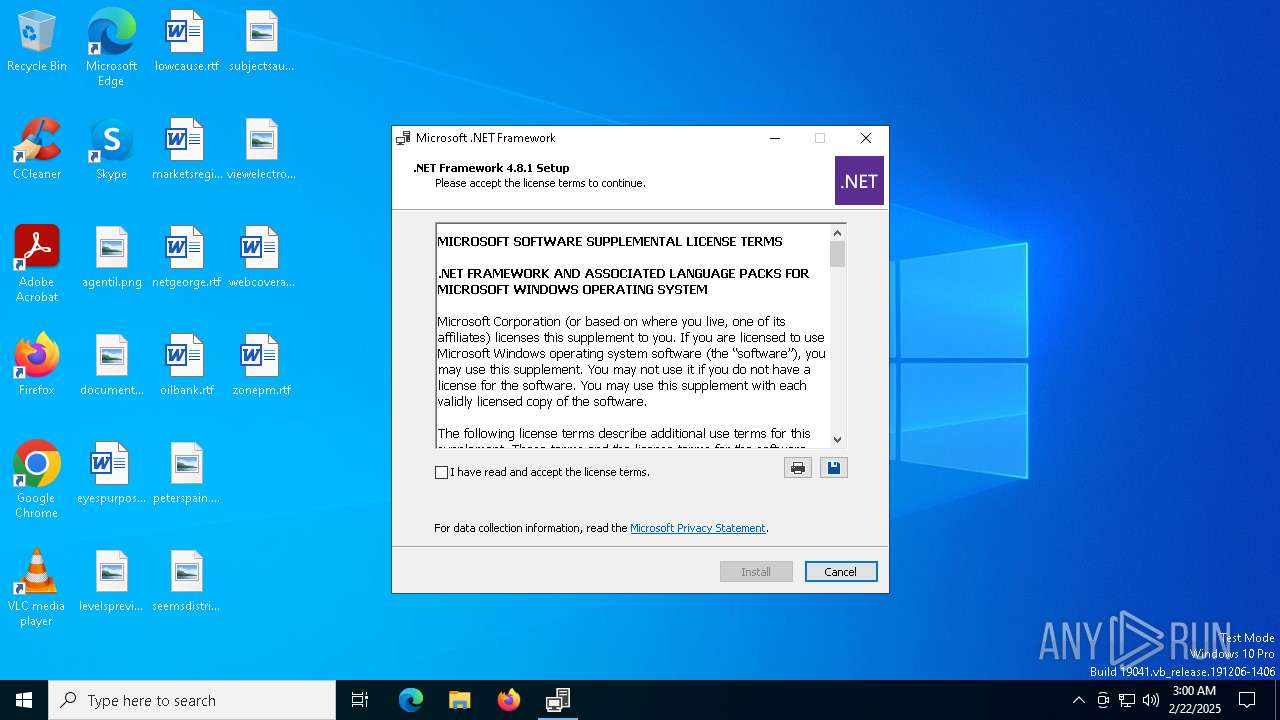The height and width of the screenshot is (720, 1280).
Task: Open volume control tray icon
Action: 1151,700
